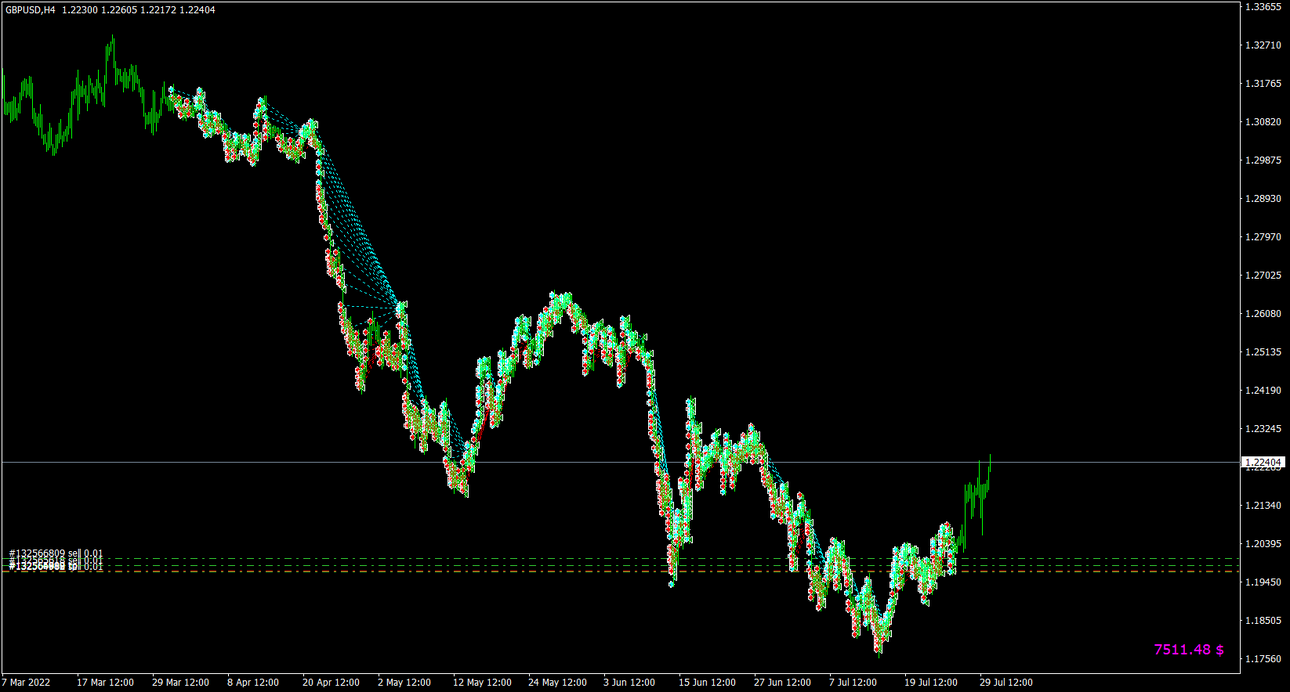Click time axis label 20 Apr 12:00

pos(330,683)
